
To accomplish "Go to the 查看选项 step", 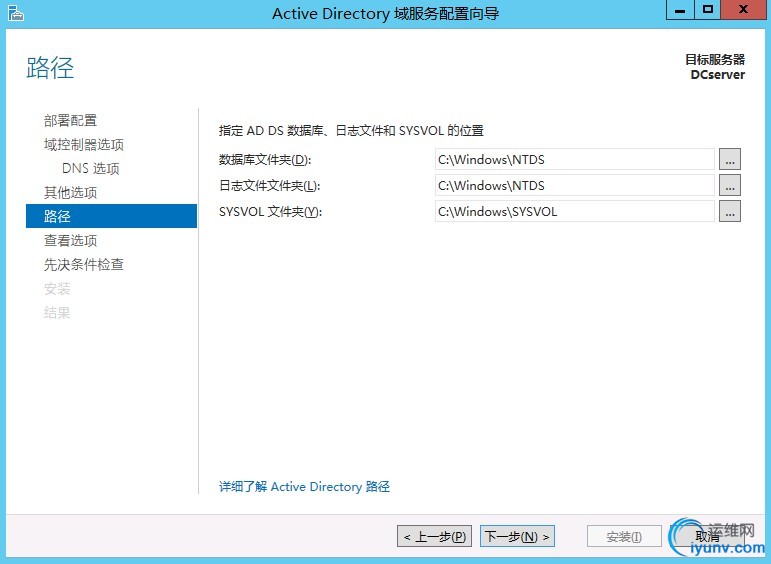I will coord(70,240).
